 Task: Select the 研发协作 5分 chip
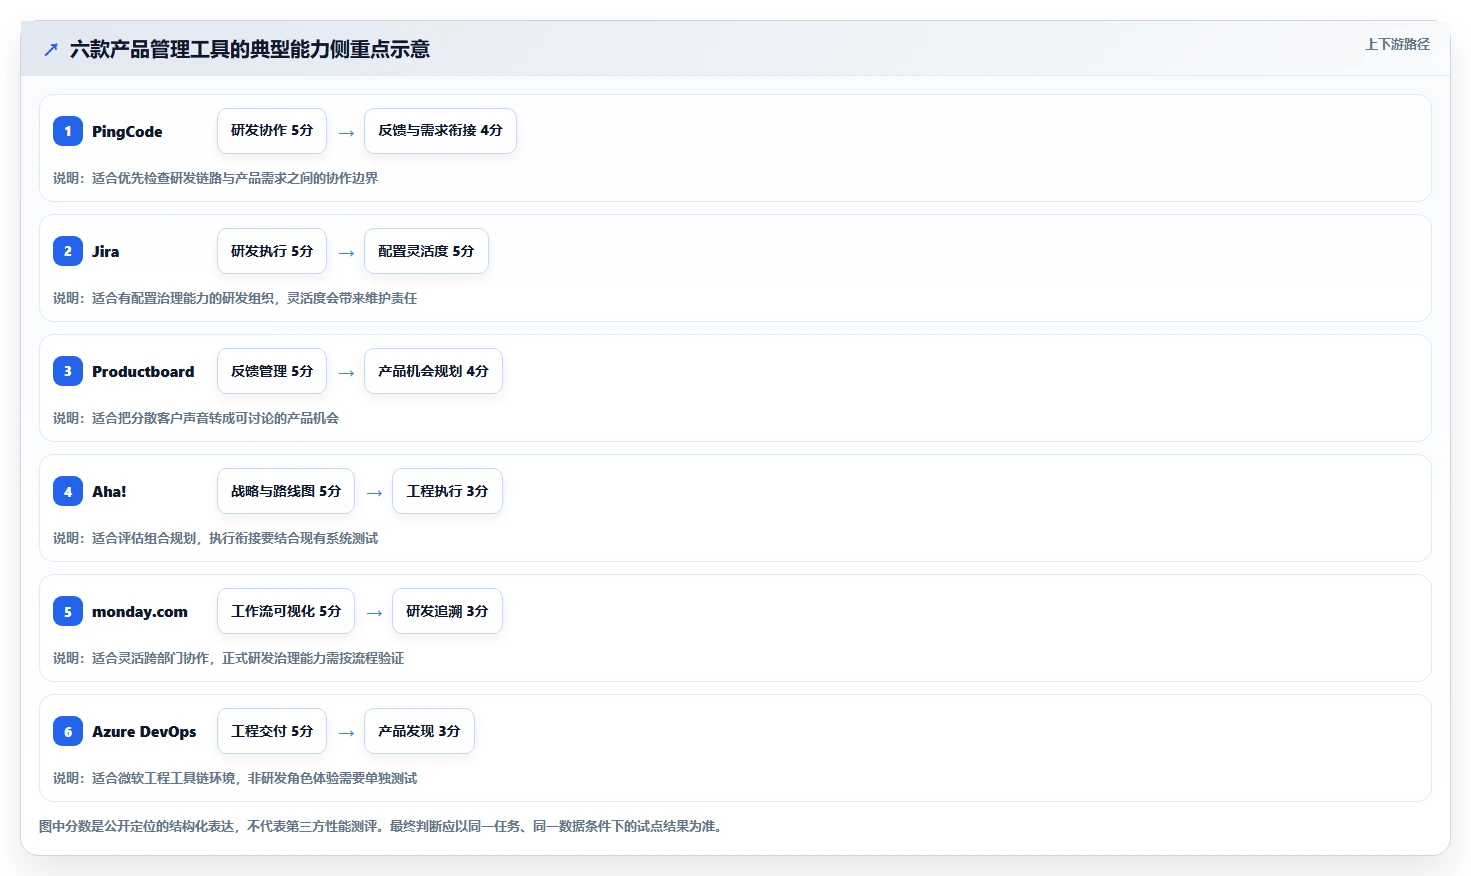click(272, 131)
